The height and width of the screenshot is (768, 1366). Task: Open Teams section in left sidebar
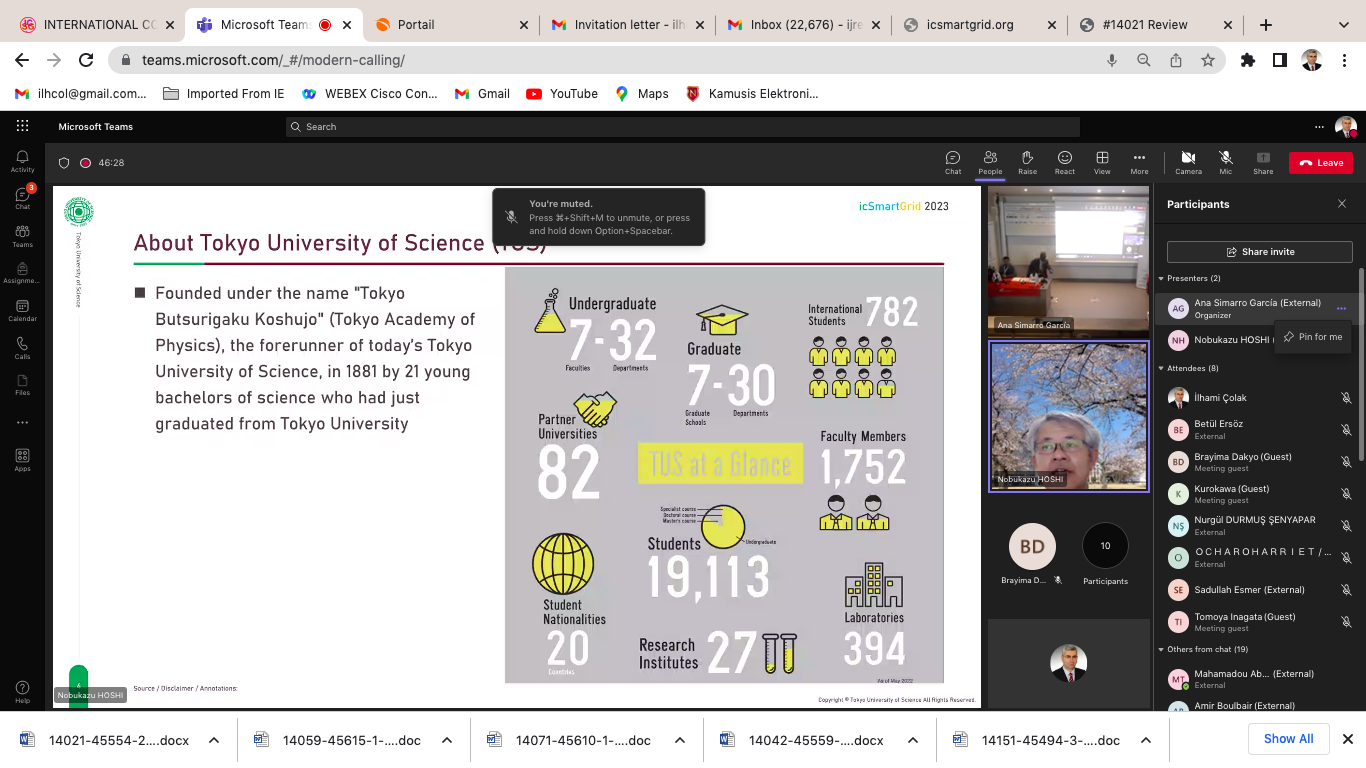coord(22,236)
